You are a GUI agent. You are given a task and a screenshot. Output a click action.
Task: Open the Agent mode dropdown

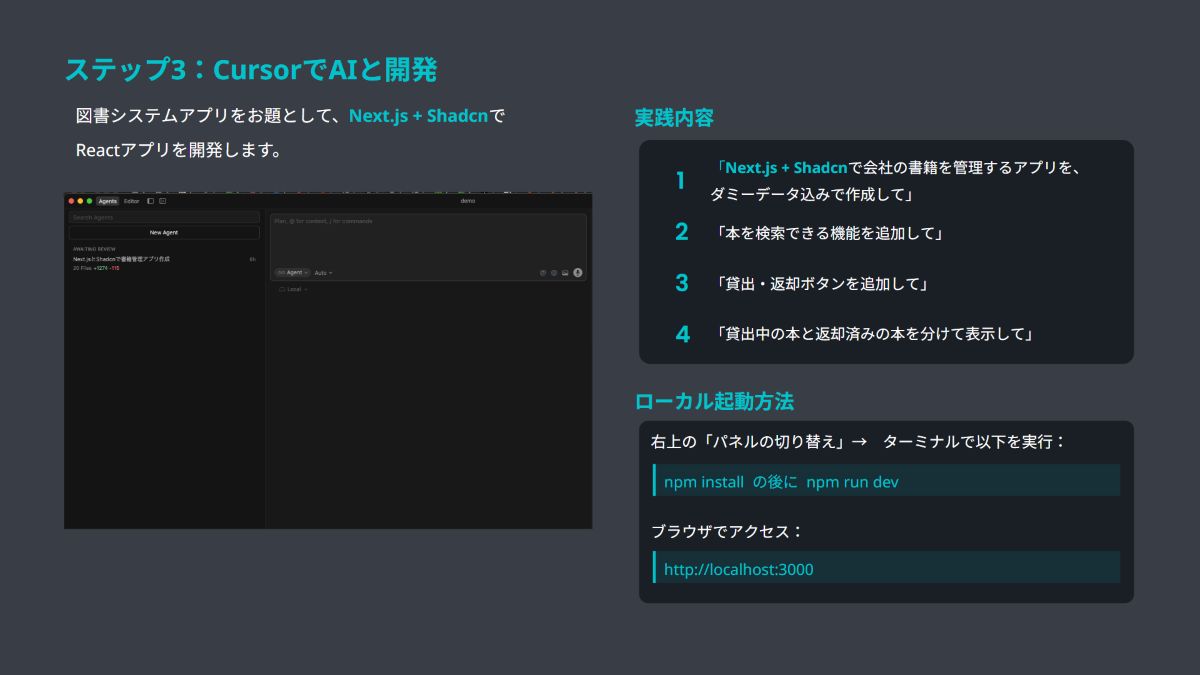[293, 272]
